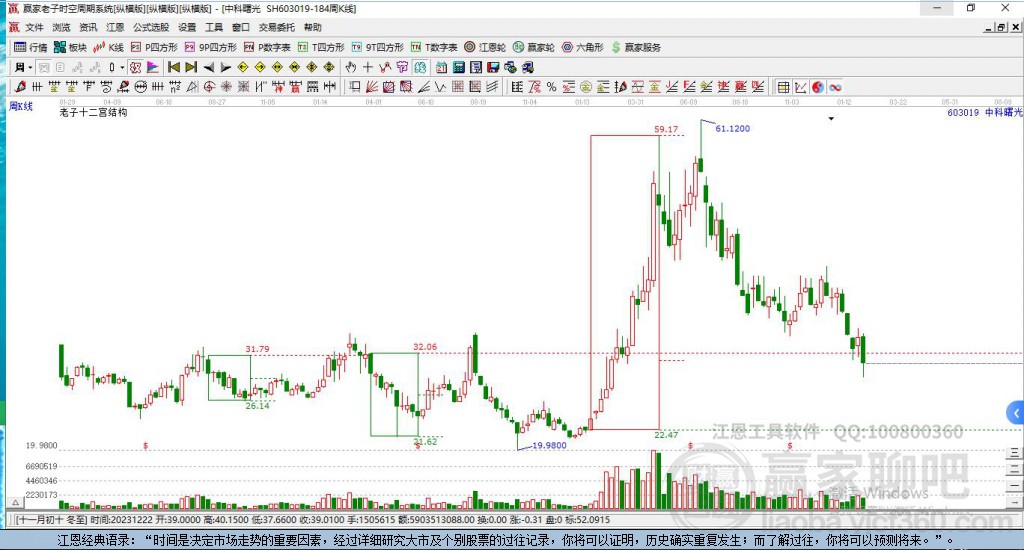Click the infinity loop icon

point(835,87)
